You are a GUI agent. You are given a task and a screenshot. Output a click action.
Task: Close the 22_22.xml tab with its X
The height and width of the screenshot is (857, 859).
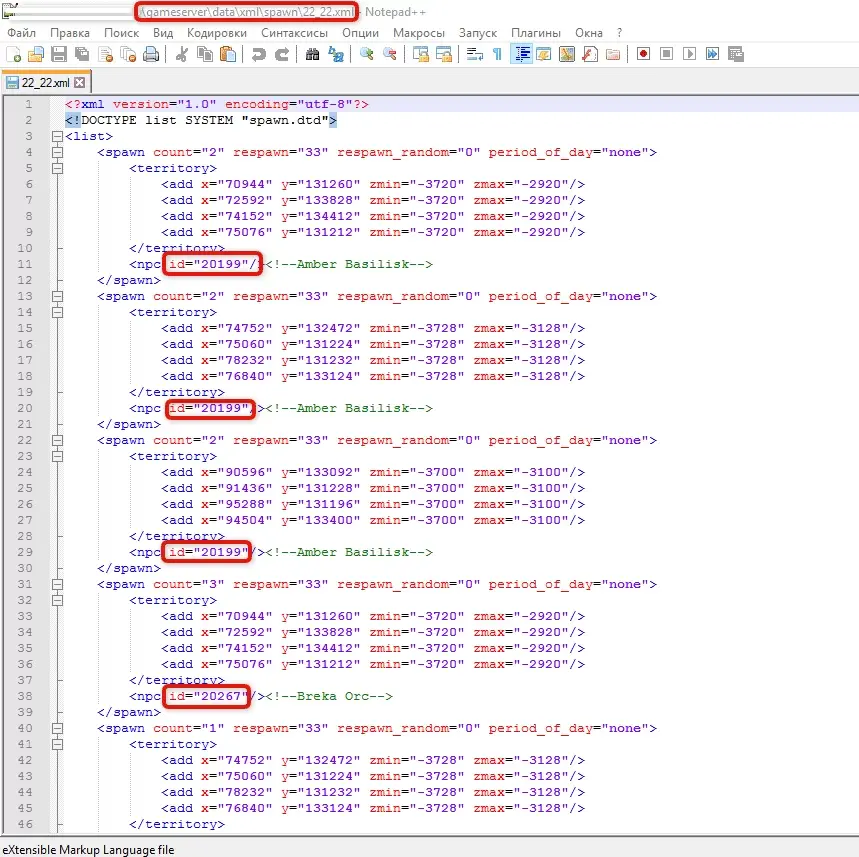coord(80,83)
